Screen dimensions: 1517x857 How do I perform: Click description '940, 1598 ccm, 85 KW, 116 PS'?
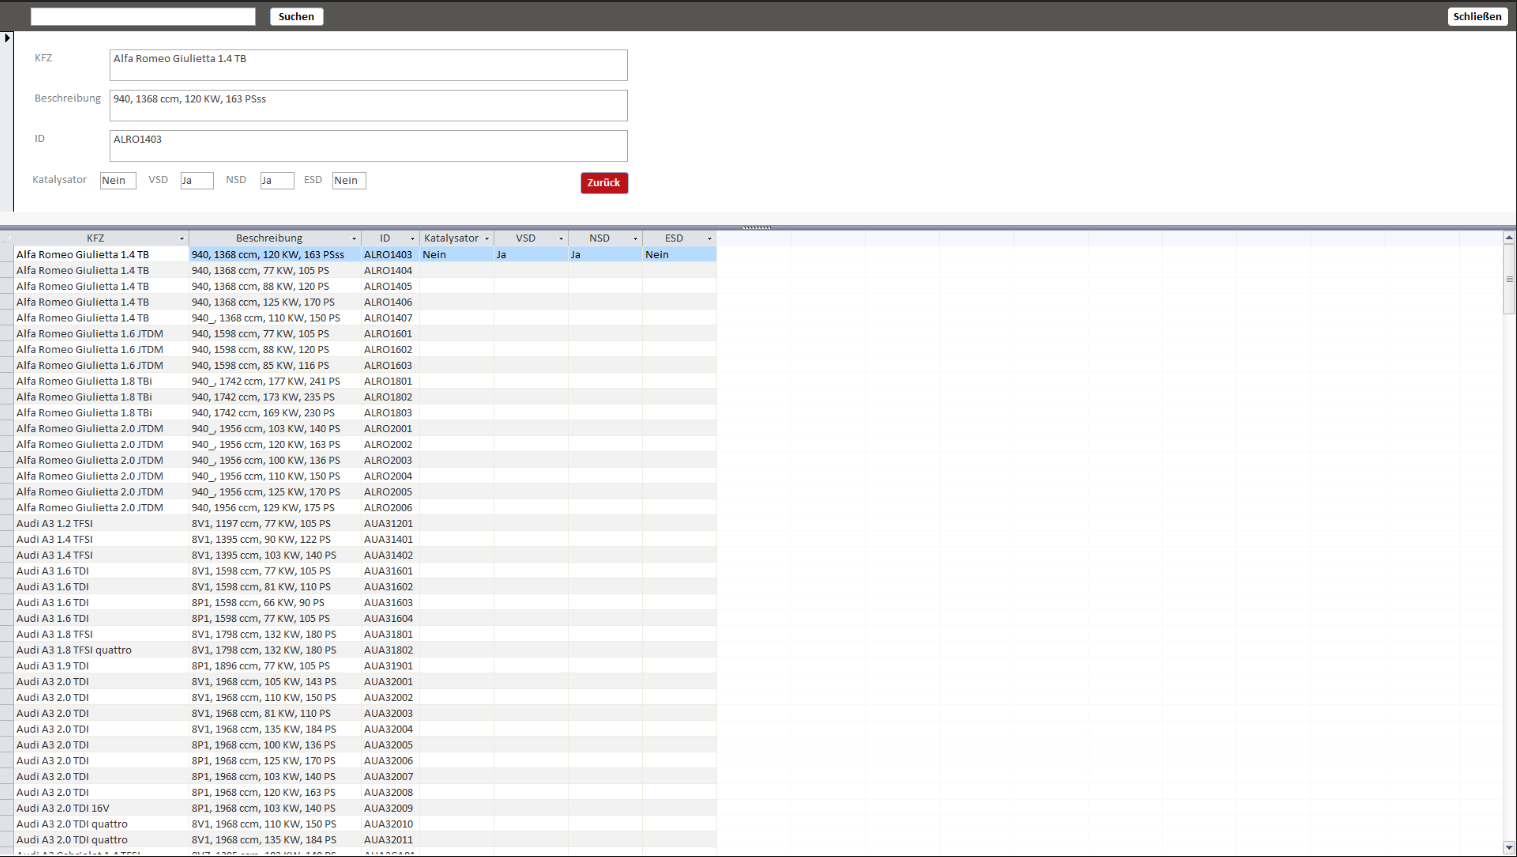(x=275, y=366)
